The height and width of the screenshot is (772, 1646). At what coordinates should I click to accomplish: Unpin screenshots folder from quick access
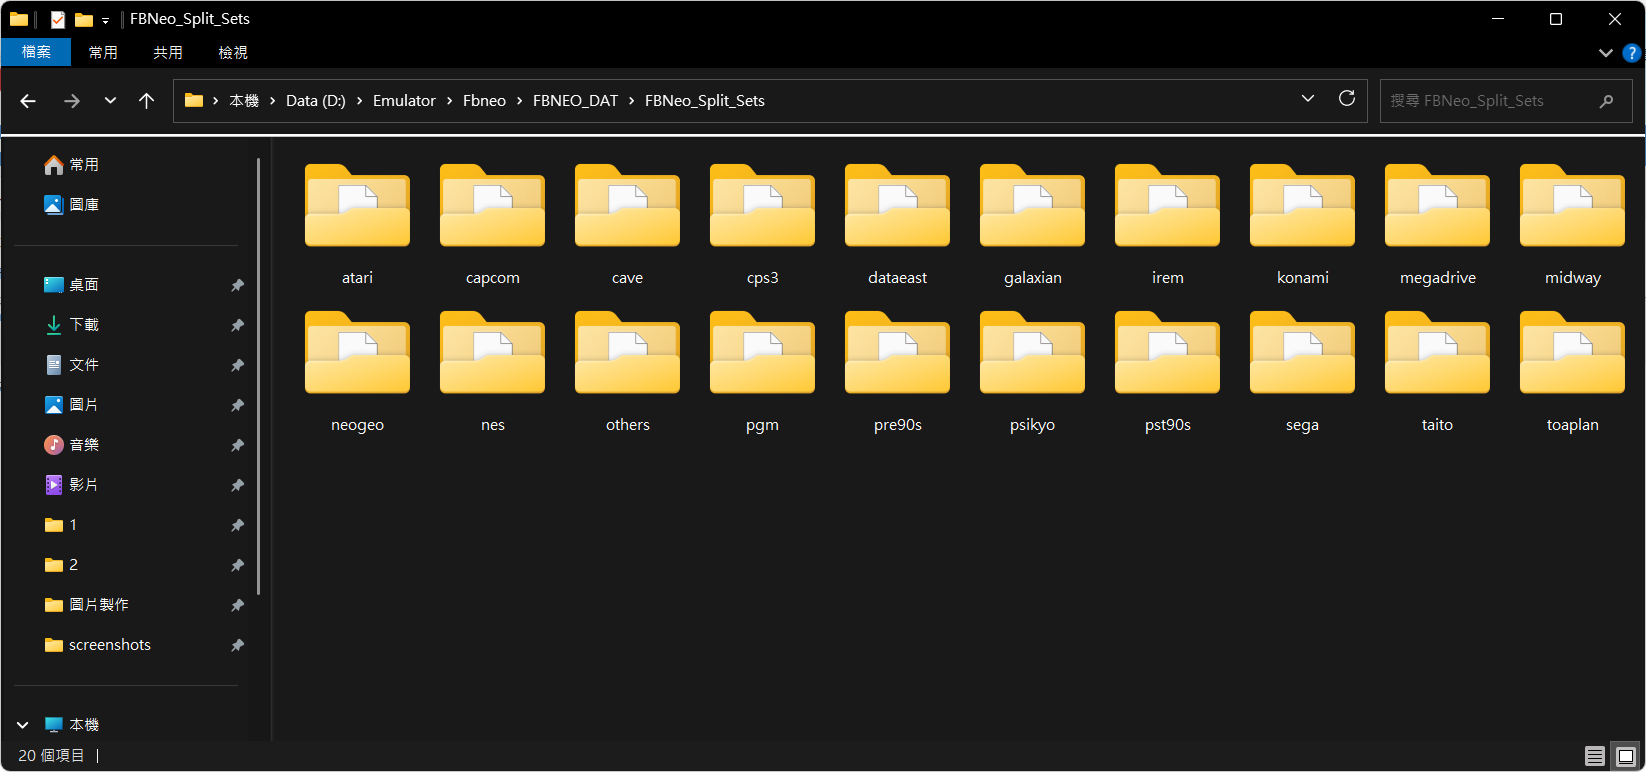(x=237, y=645)
